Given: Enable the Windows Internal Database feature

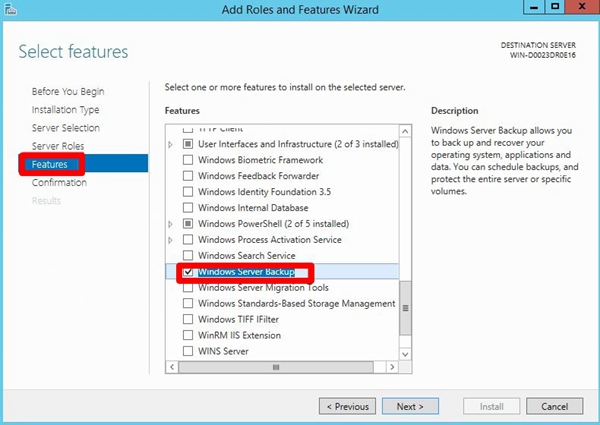Looking at the screenshot, I should pyautogui.click(x=188, y=208).
